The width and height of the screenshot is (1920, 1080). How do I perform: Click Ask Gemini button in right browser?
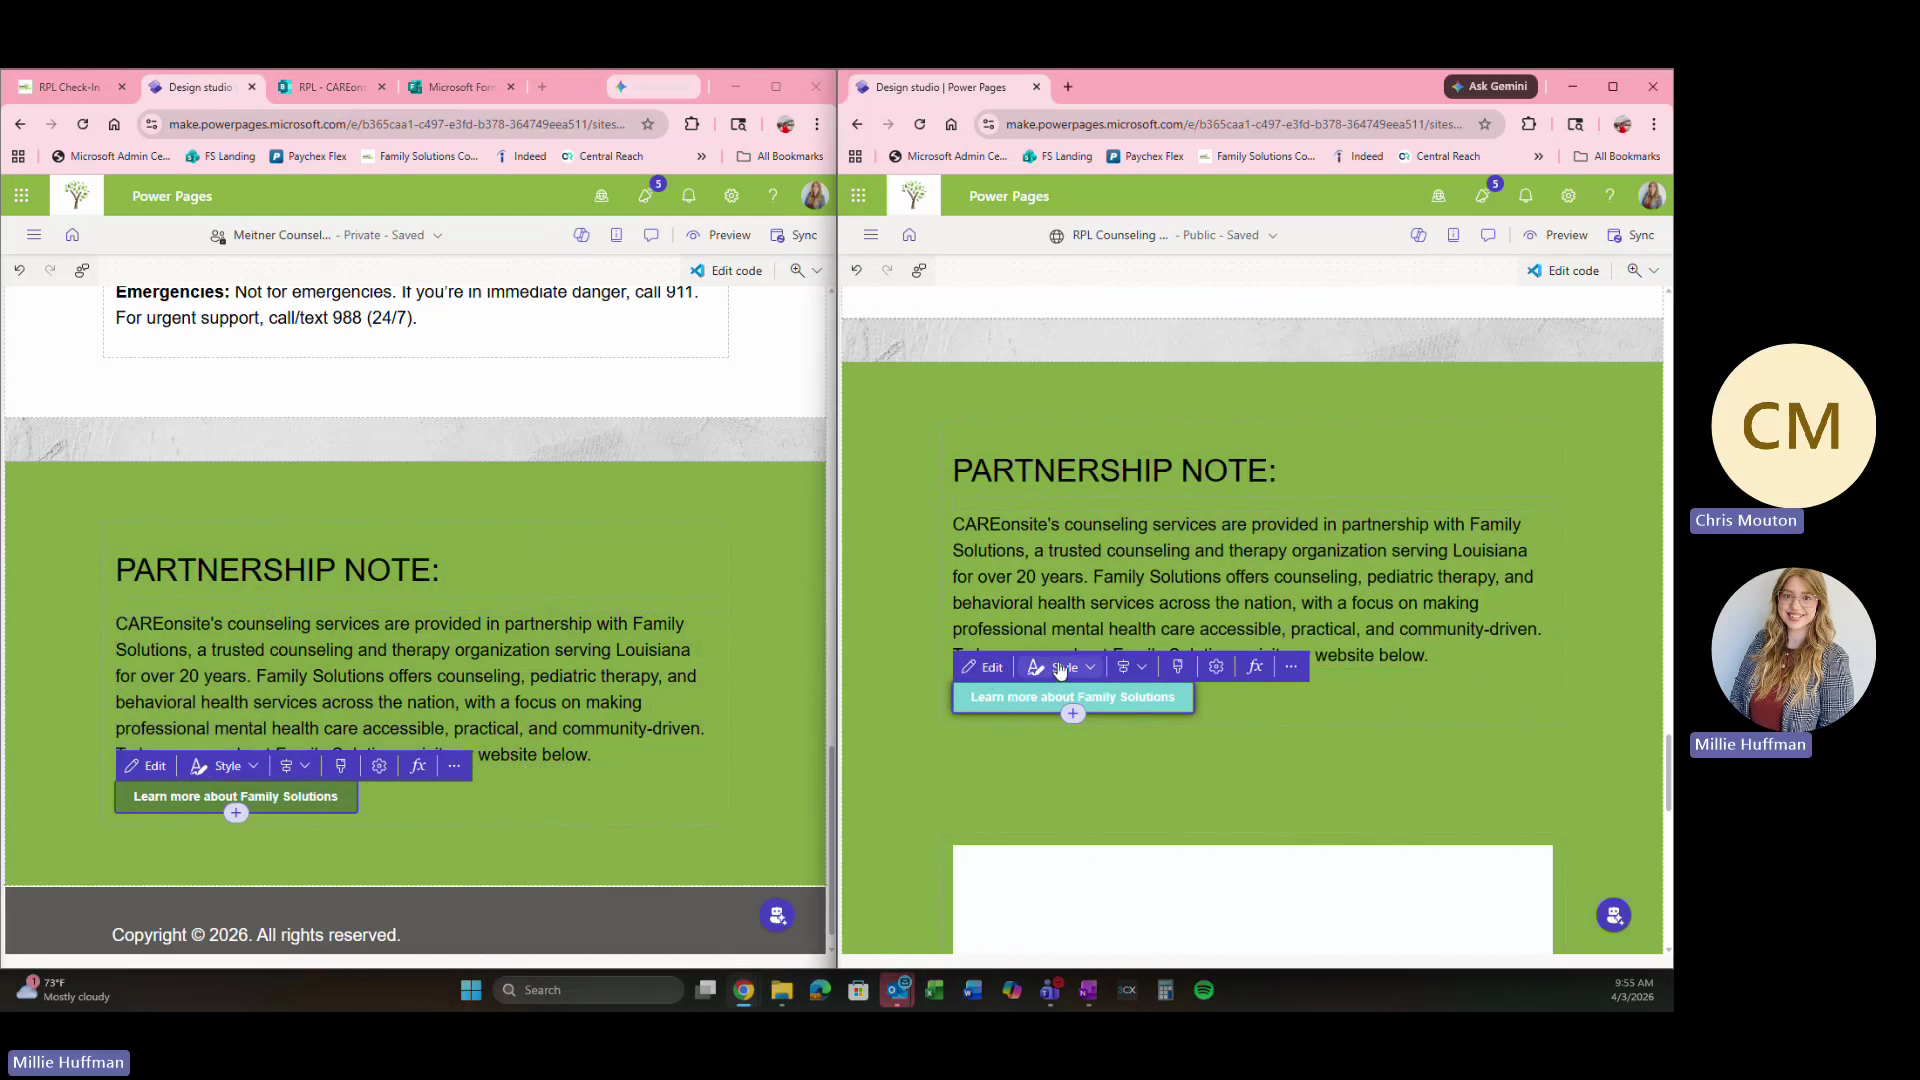(x=1490, y=87)
